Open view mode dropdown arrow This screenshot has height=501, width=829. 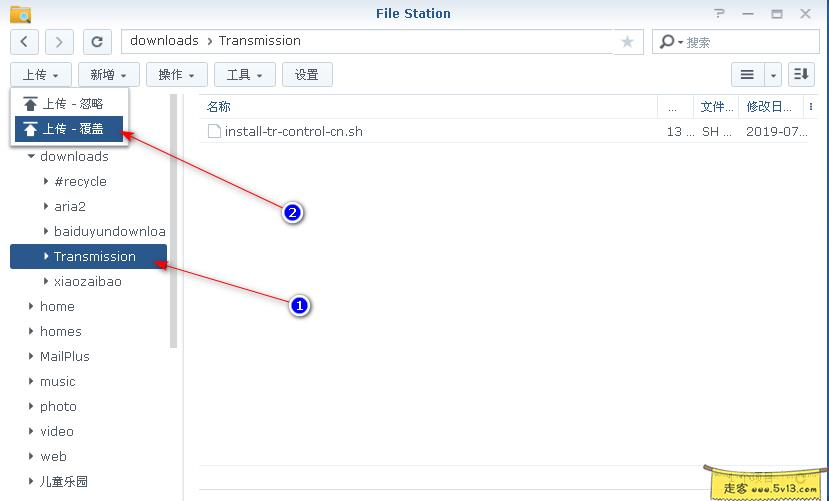click(773, 75)
